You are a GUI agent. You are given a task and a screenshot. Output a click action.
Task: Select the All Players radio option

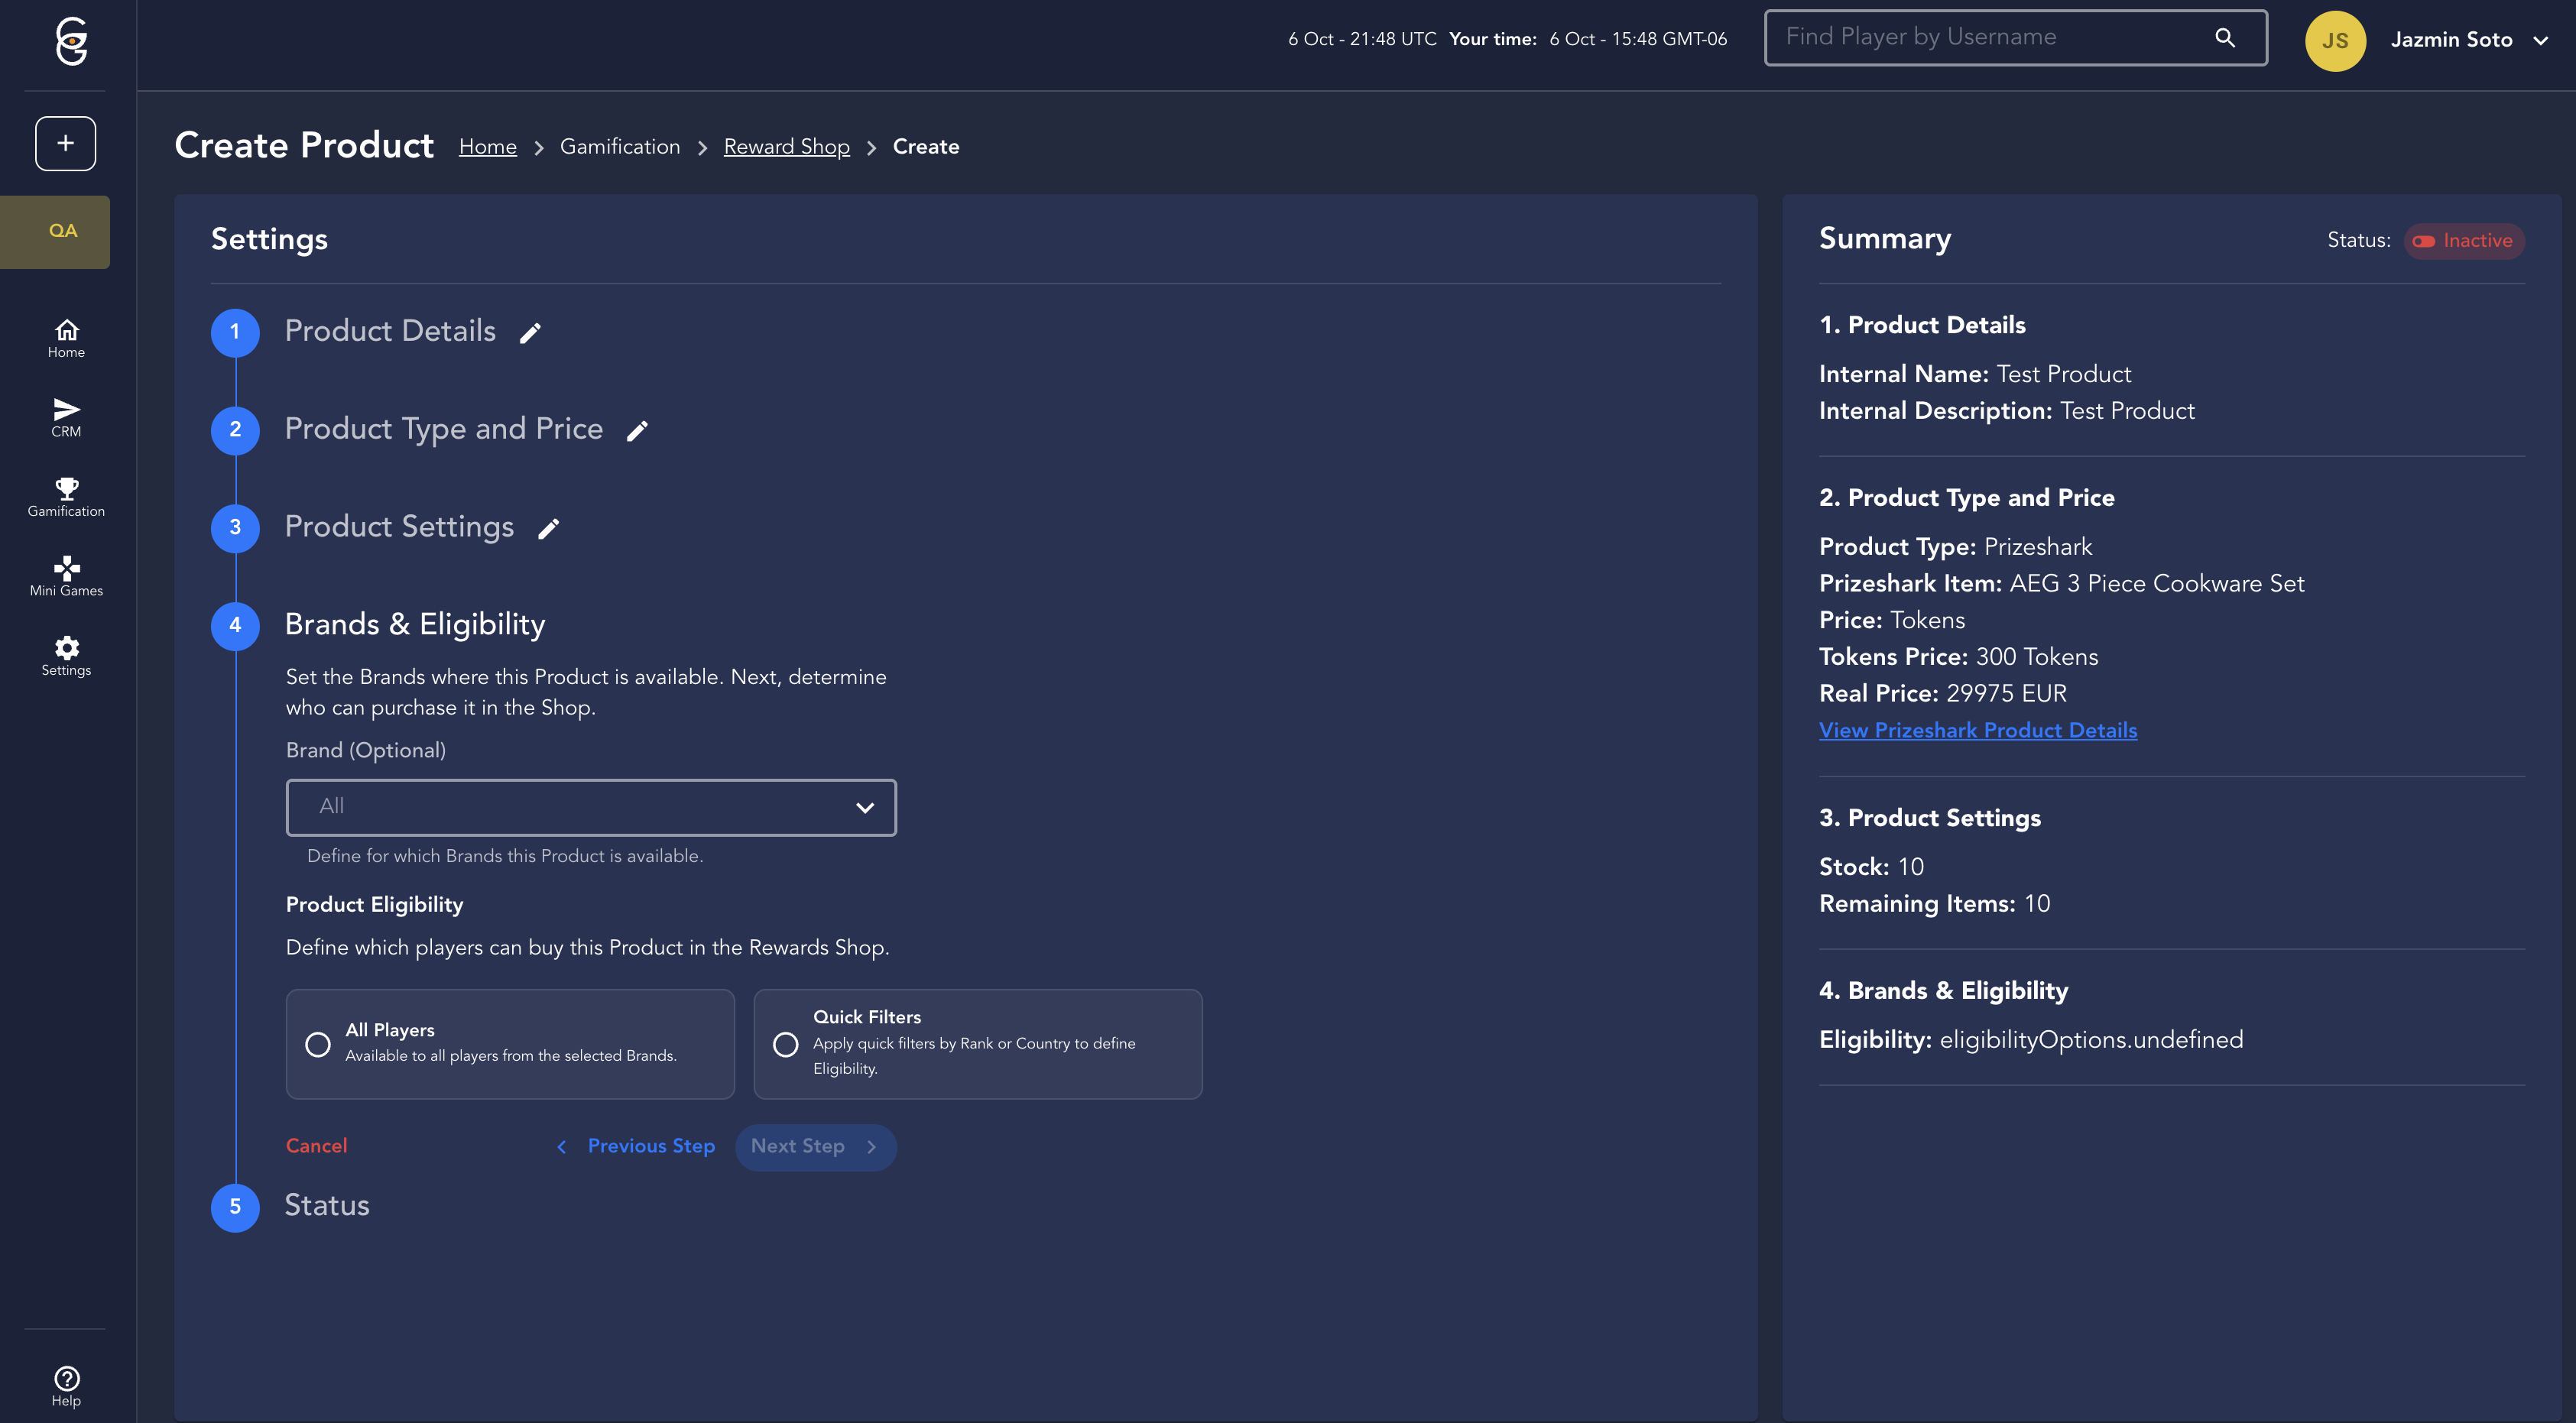[318, 1044]
